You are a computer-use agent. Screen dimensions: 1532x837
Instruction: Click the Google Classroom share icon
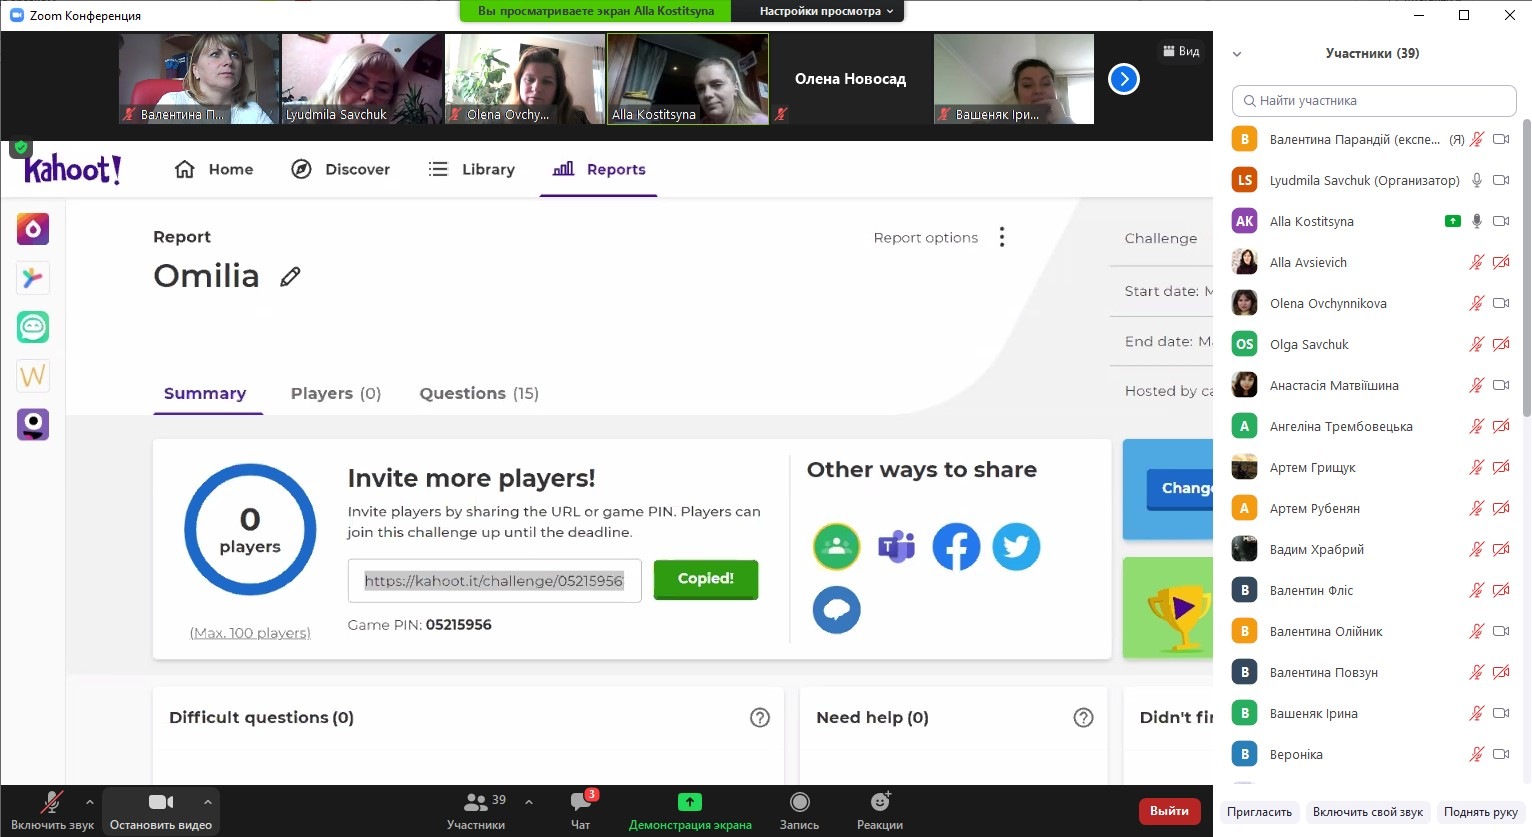(x=836, y=547)
